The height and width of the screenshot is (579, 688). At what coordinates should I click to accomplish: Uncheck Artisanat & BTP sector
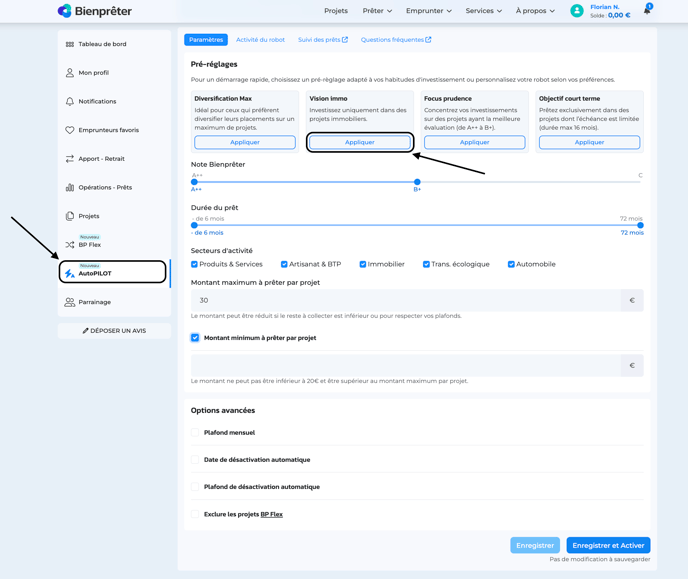tap(284, 264)
